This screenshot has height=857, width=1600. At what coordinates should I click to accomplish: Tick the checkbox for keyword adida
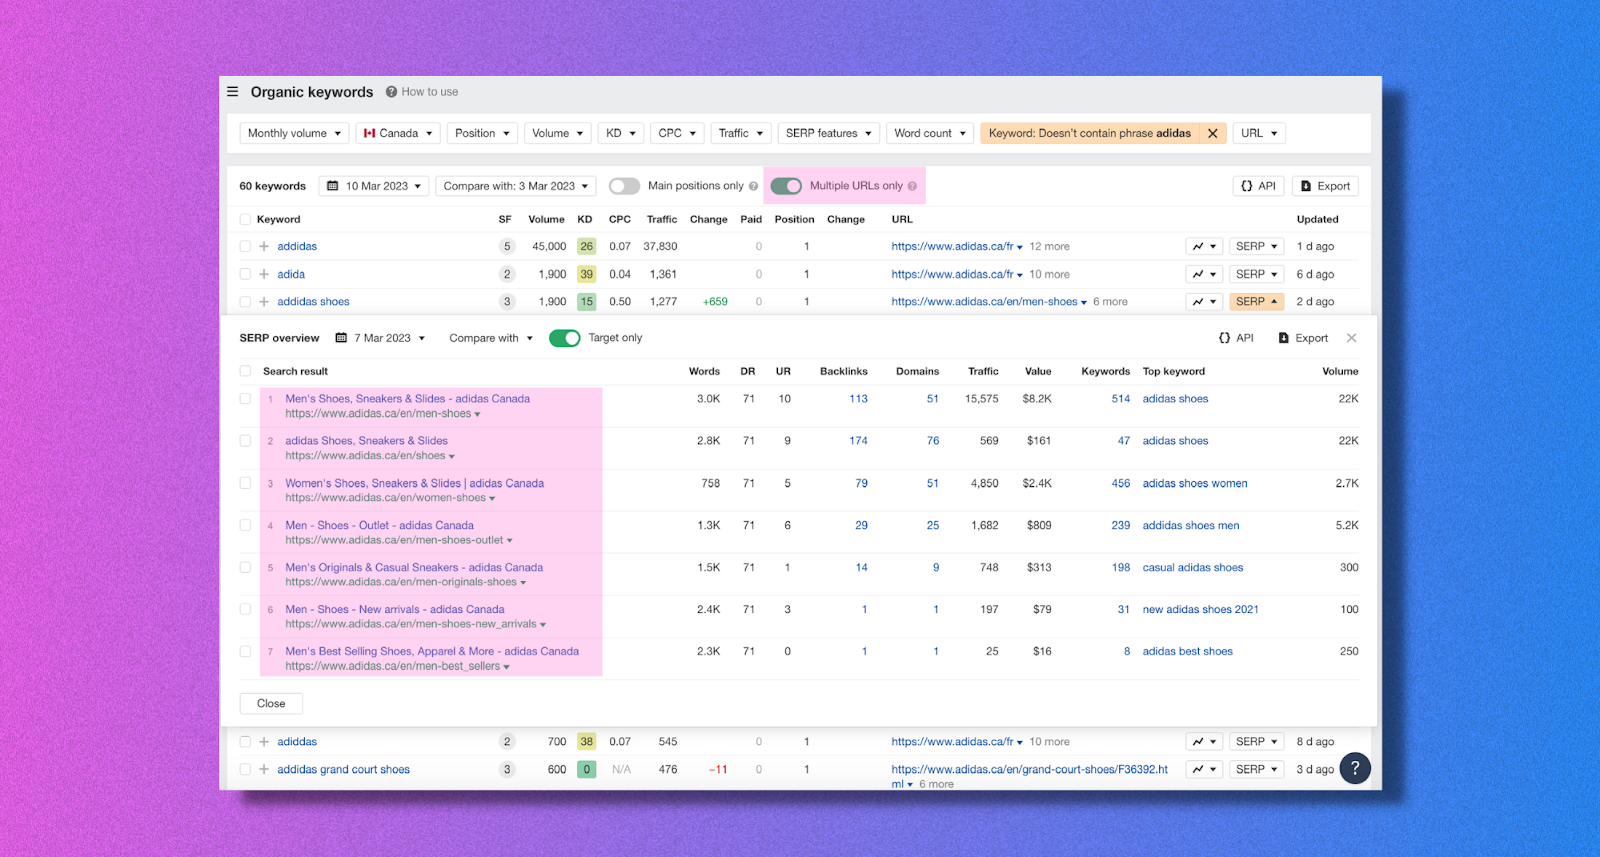coord(245,274)
